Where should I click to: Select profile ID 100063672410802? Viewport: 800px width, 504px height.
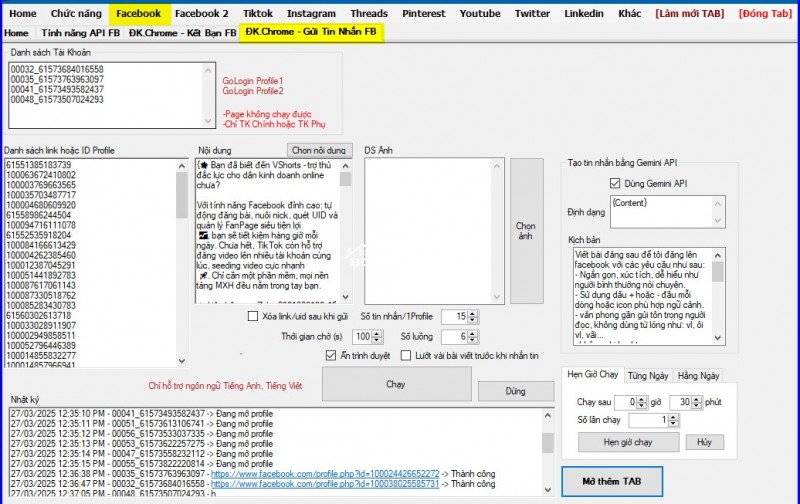(x=41, y=175)
